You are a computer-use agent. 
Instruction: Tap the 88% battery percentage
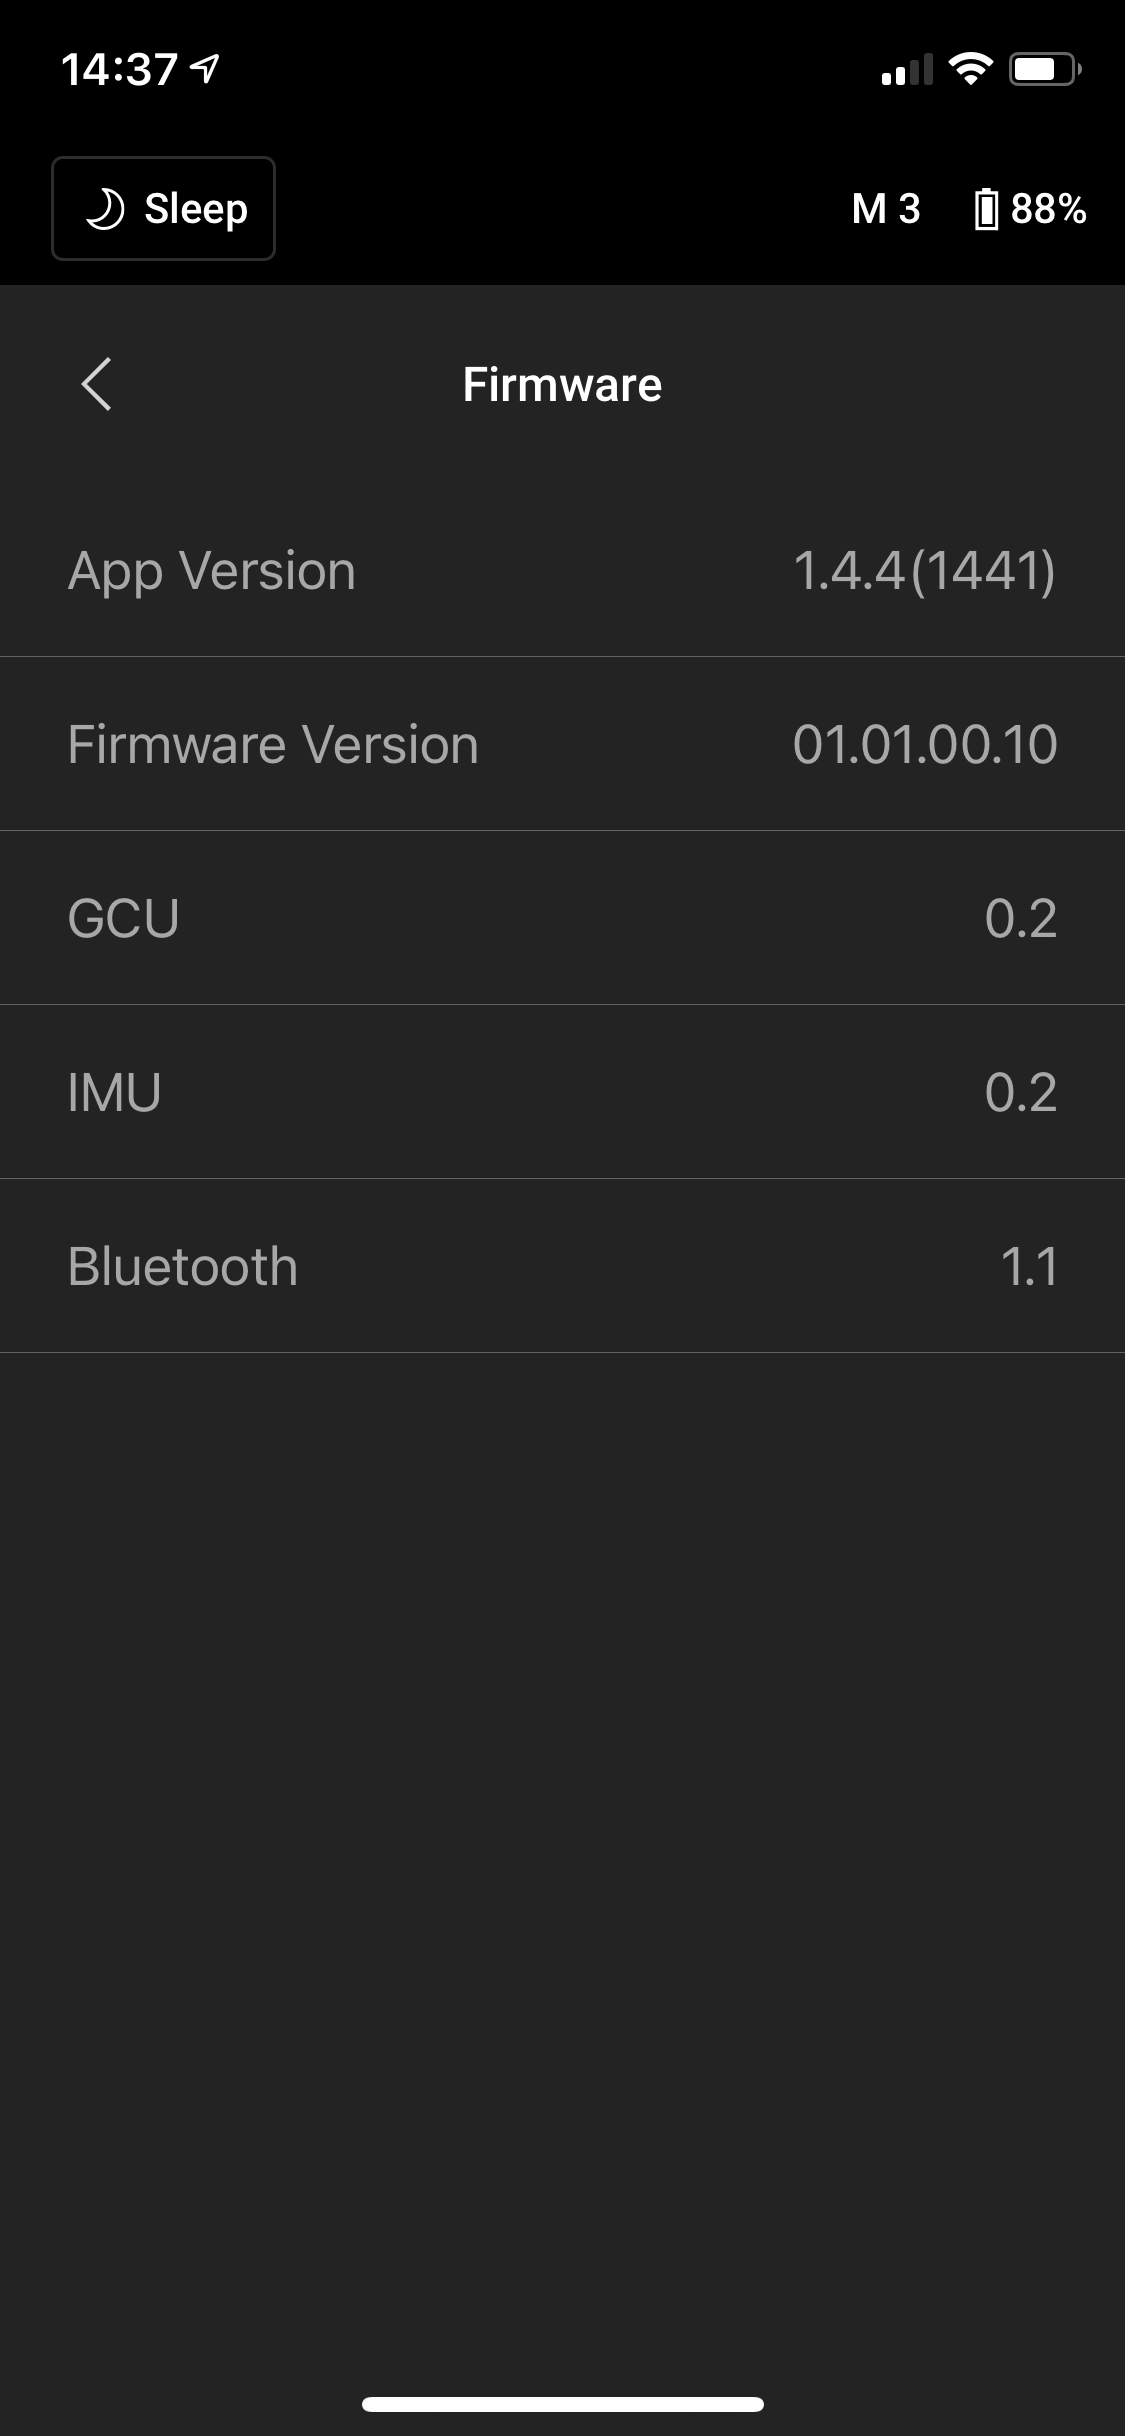click(x=1048, y=209)
